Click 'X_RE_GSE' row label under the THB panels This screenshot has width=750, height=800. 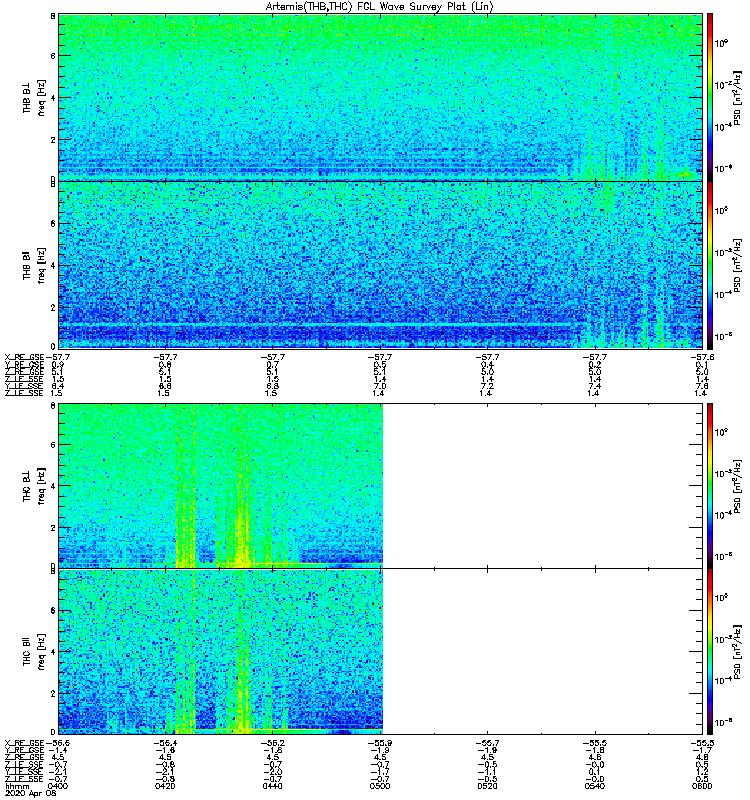coord(24,357)
